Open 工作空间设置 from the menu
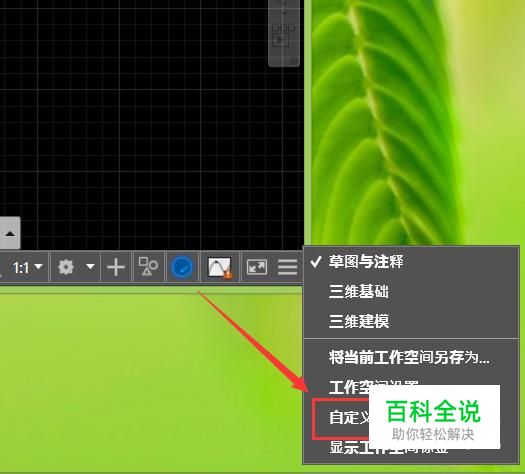The height and width of the screenshot is (474, 525). 411,386
